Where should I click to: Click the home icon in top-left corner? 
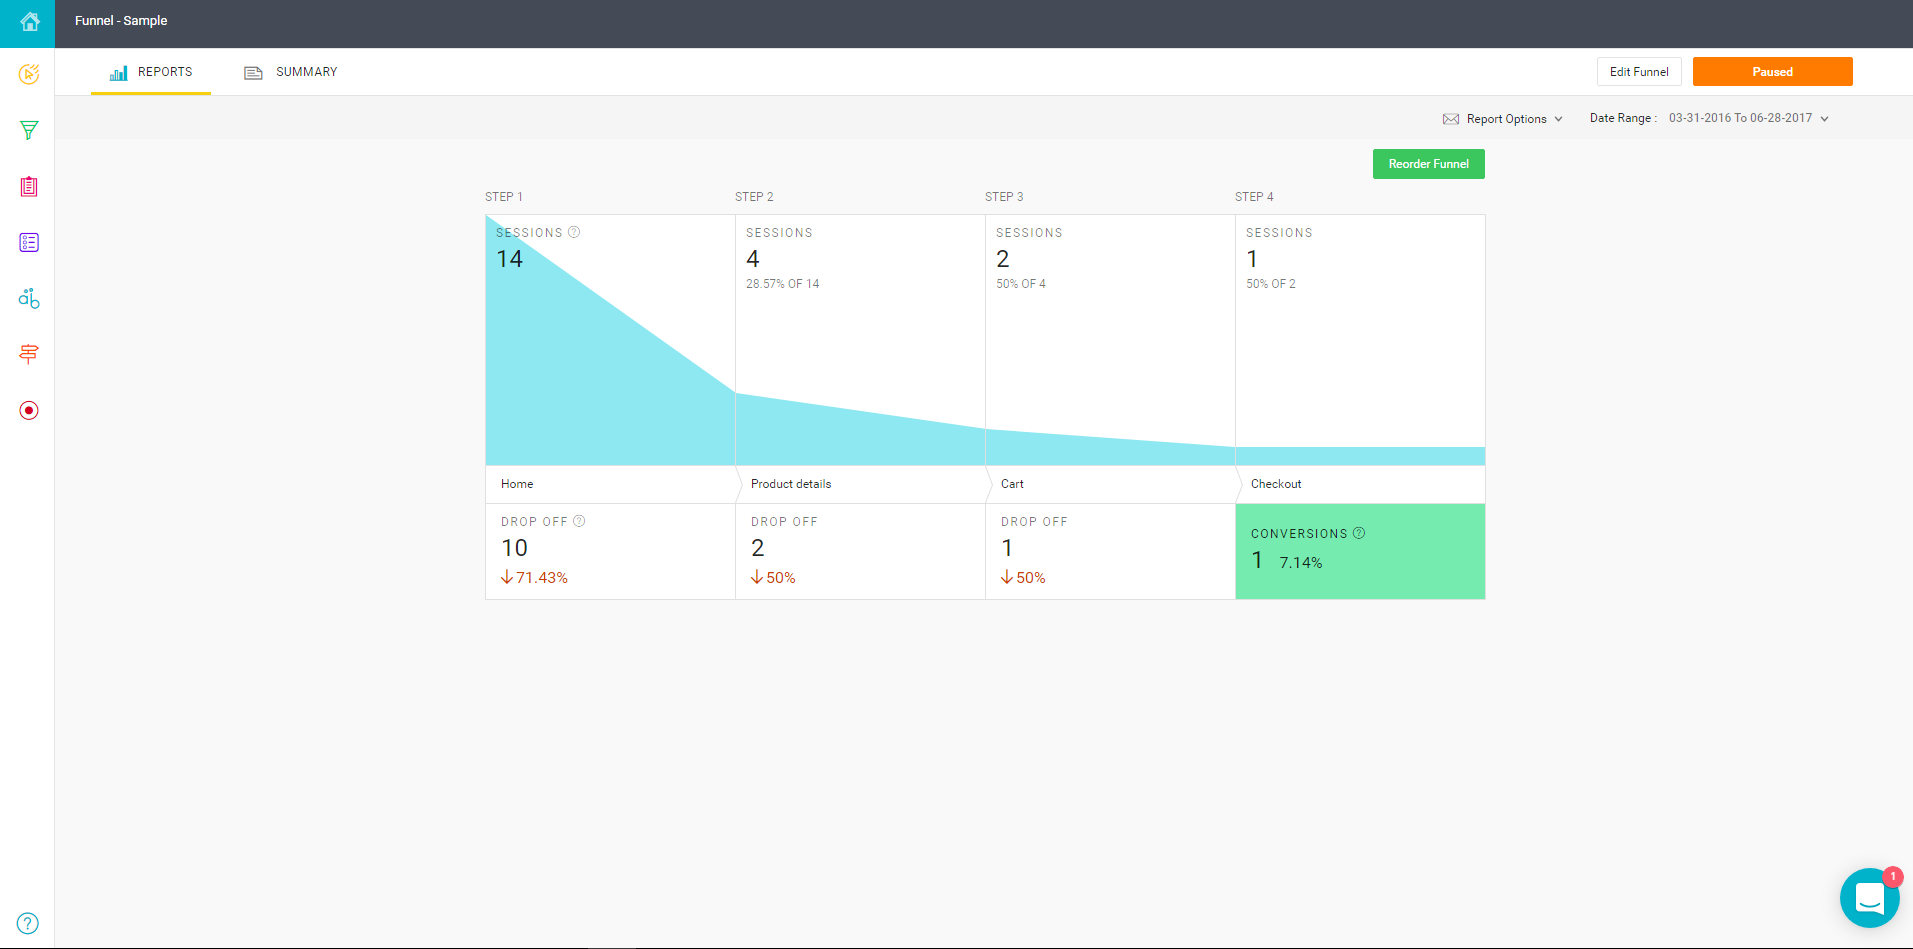(29, 22)
